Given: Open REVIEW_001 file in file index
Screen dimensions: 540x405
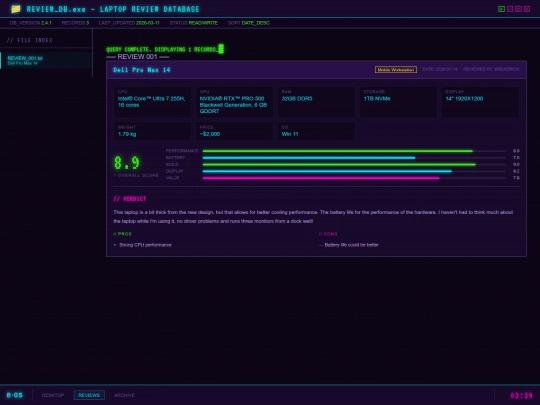Looking at the screenshot, I should pyautogui.click(x=46, y=60).
